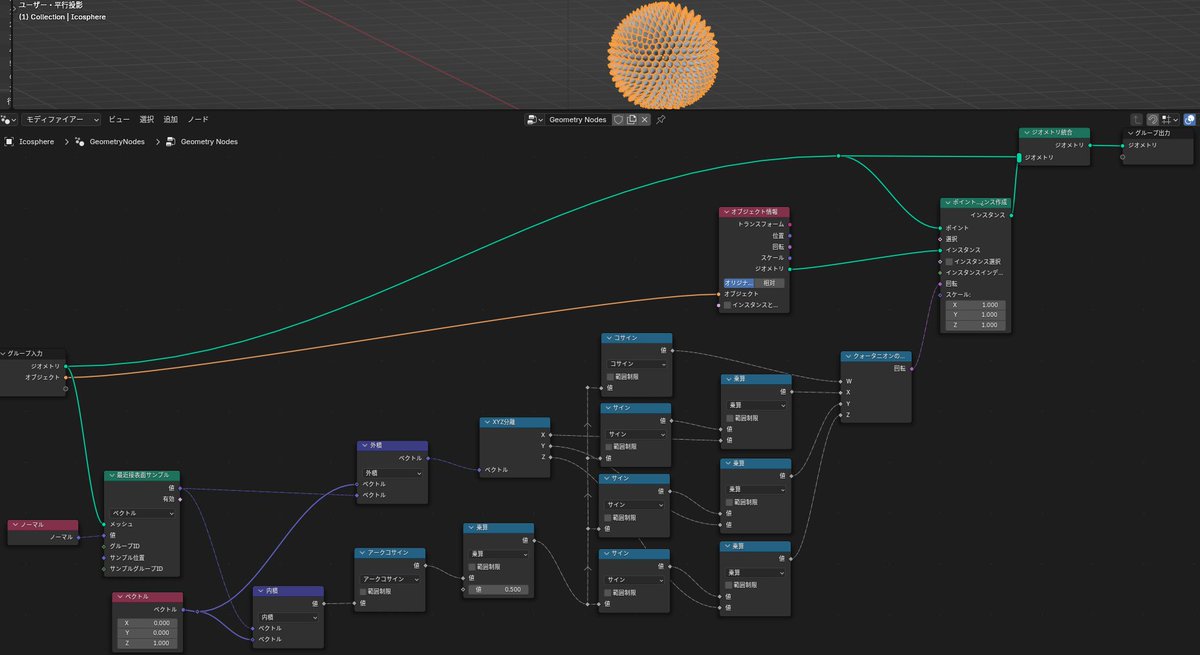This screenshot has height=655, width=1200.
Task: Collapse the 最近接表面サンプル node
Action: tap(111, 476)
